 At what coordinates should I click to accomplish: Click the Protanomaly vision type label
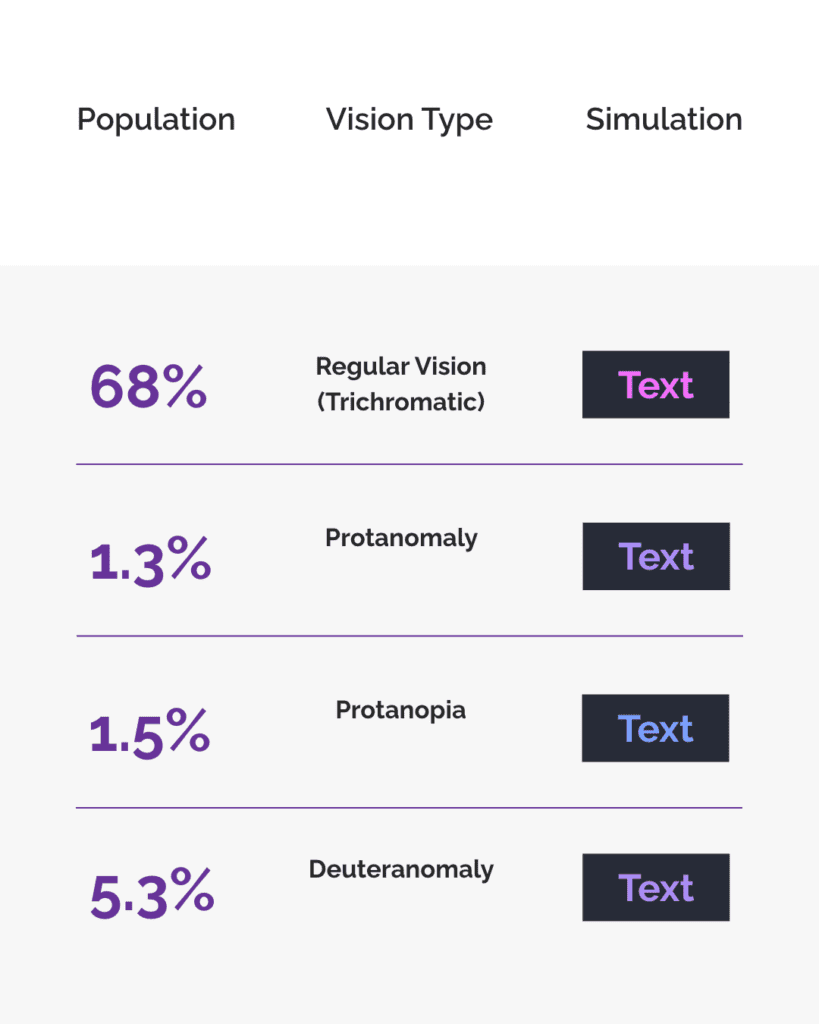pyautogui.click(x=401, y=539)
